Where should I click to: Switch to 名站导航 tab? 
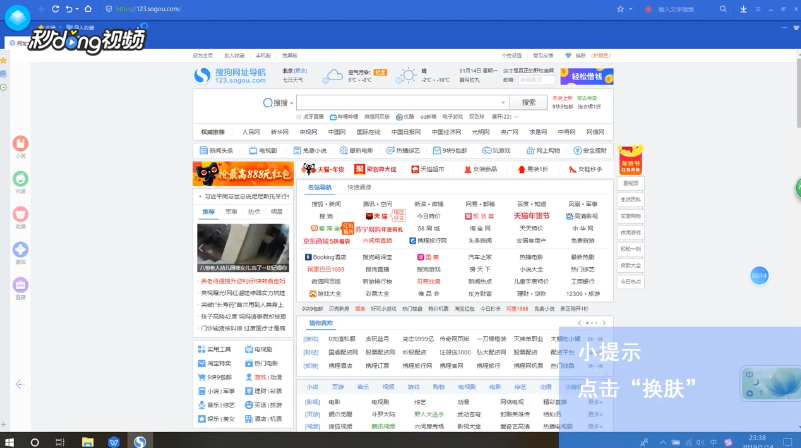point(320,187)
